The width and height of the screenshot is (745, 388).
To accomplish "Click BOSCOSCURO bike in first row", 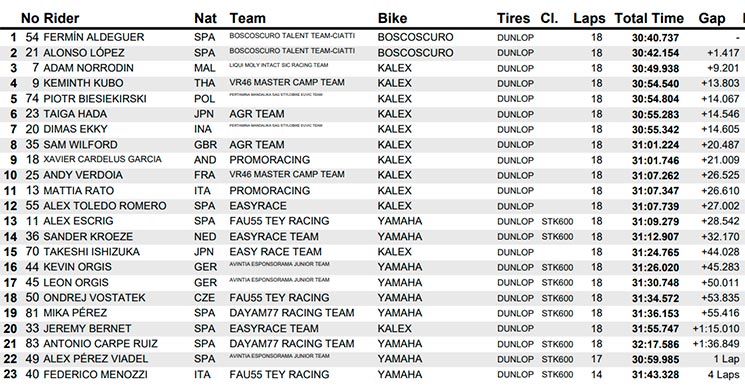I will click(415, 37).
